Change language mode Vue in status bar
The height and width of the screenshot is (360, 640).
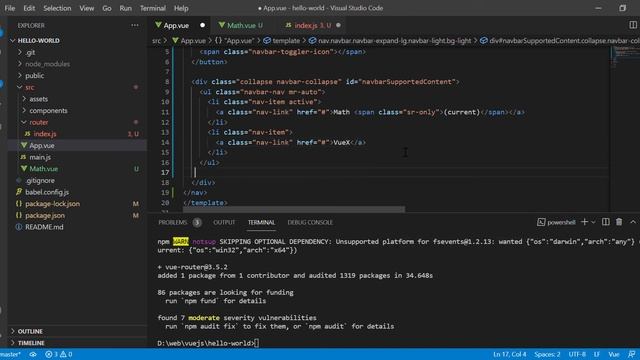click(x=614, y=354)
